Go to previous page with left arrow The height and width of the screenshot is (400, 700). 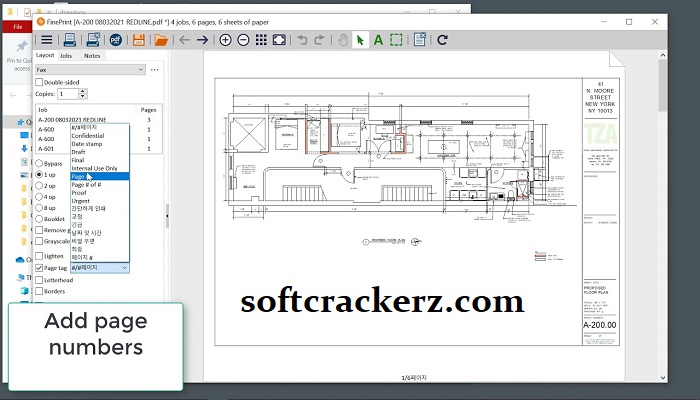point(184,40)
